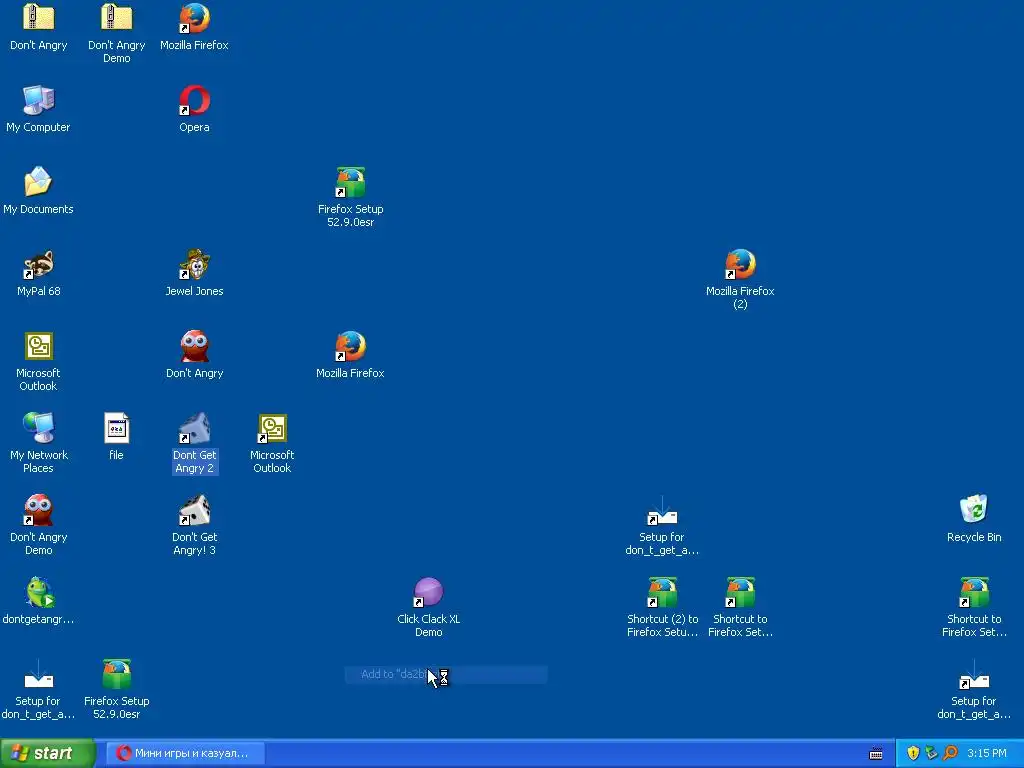Select the Click Clack XL Demo shortcut
The width and height of the screenshot is (1024, 768).
click(428, 592)
